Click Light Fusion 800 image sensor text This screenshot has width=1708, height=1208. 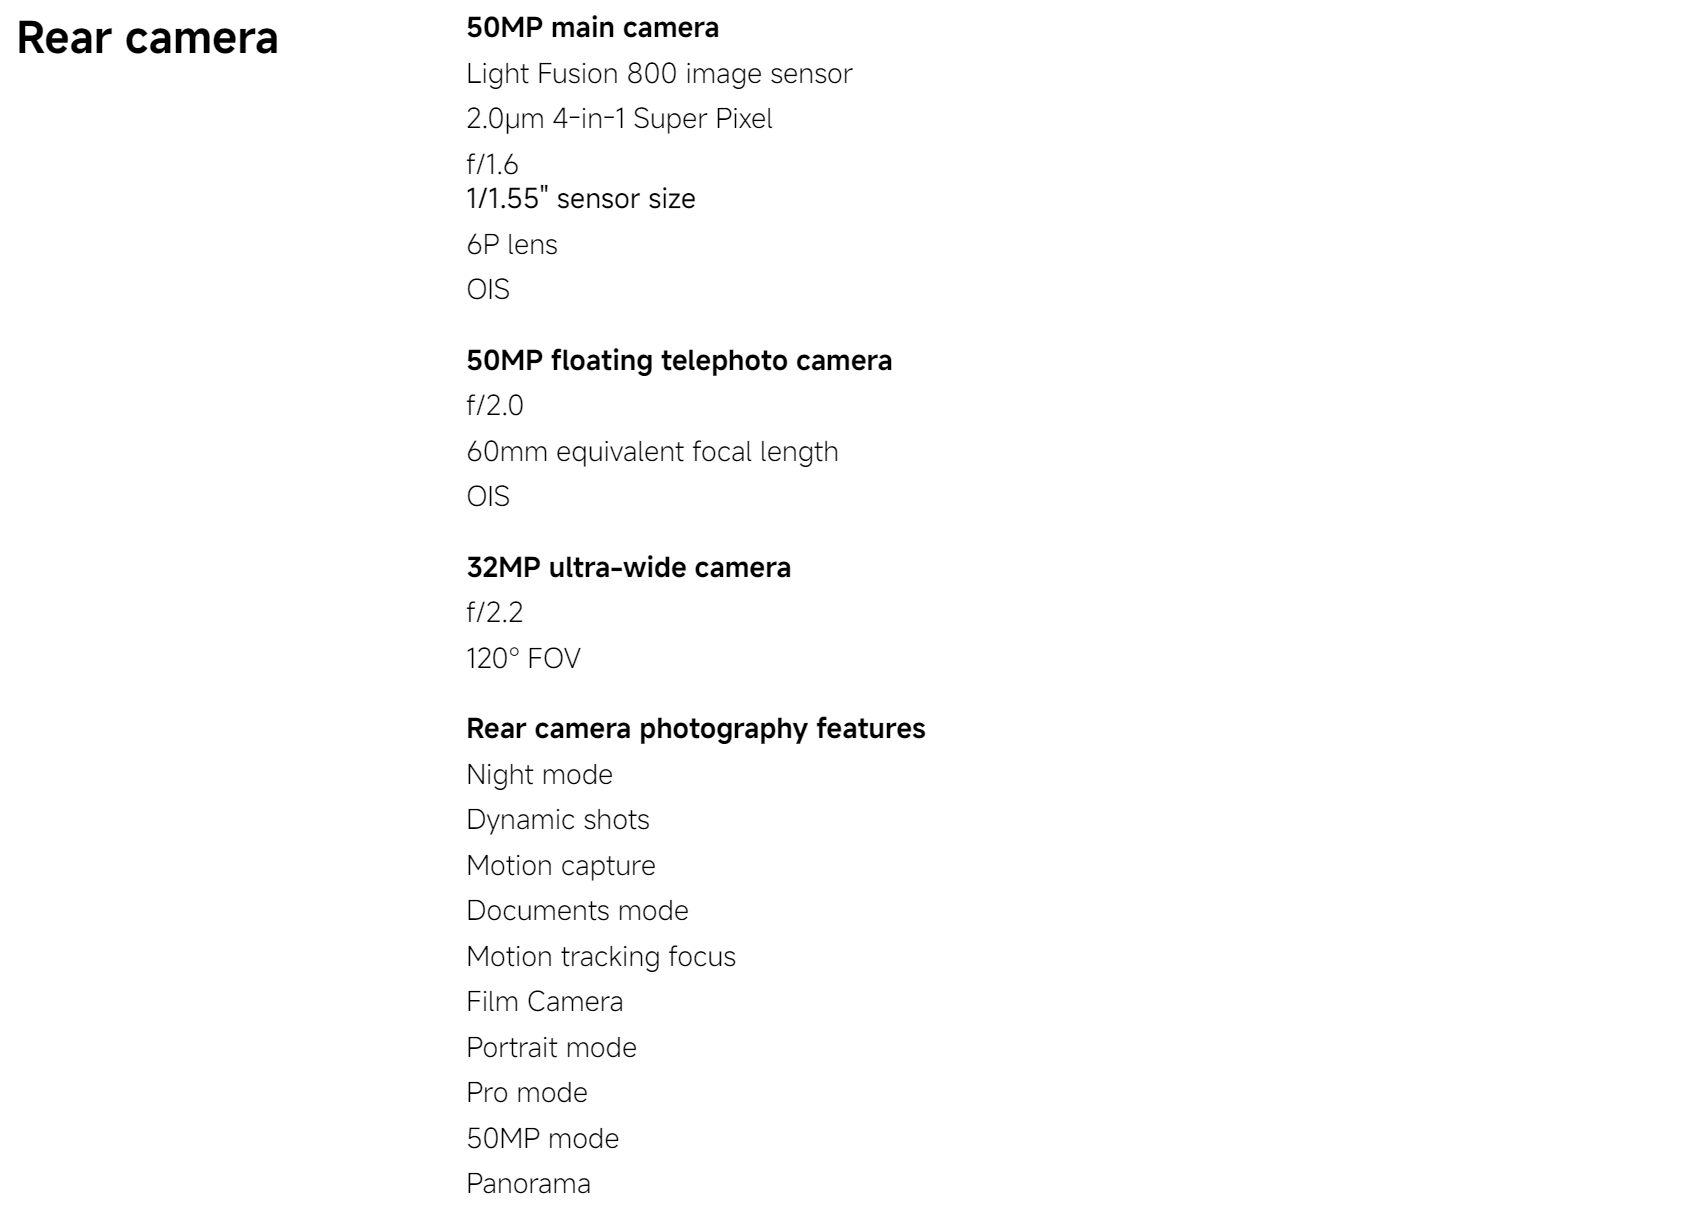click(659, 74)
